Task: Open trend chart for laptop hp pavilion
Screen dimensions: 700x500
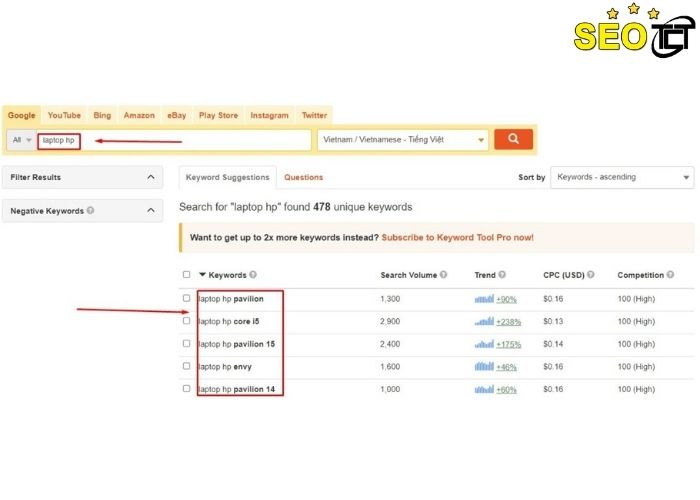Action: (x=484, y=299)
